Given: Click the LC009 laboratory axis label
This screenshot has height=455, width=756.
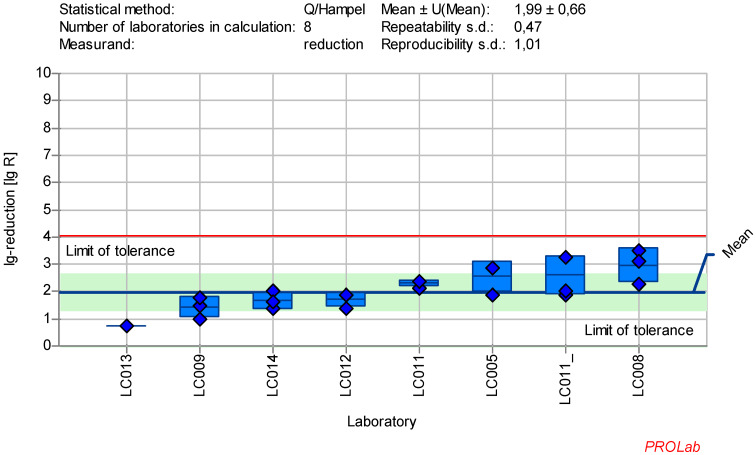Looking at the screenshot, I should (200, 375).
